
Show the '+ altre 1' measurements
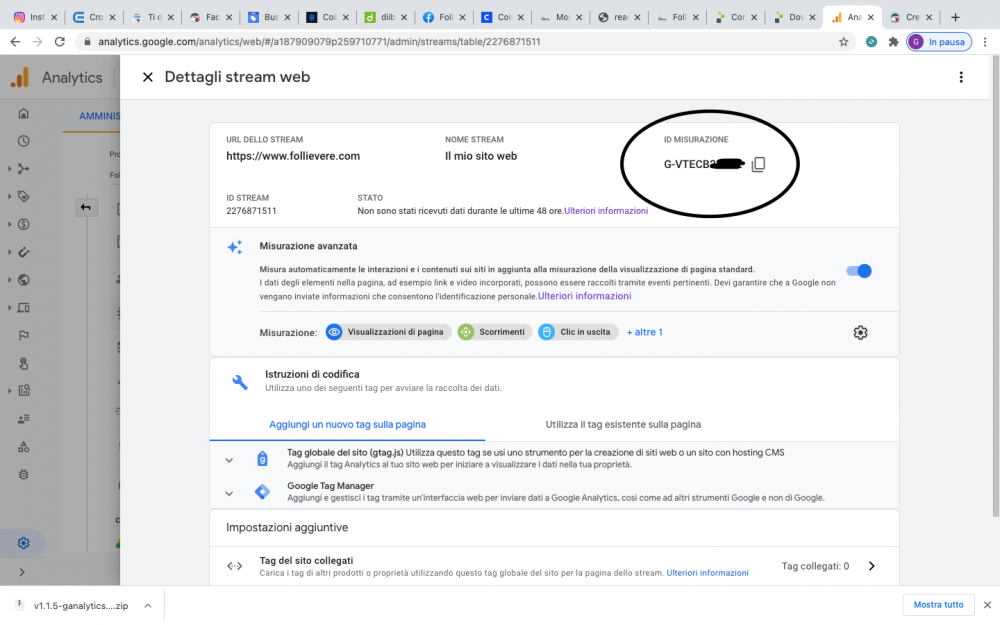coord(644,332)
